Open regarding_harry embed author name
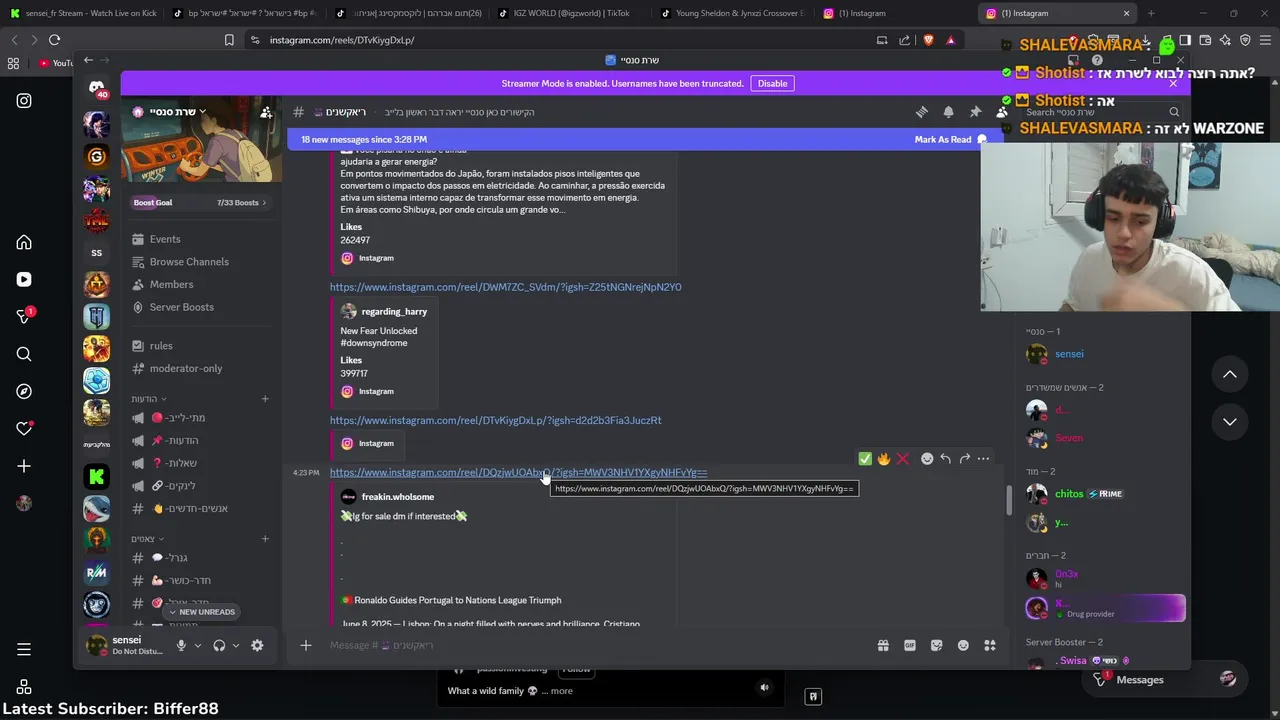Screen dimensions: 1280x720 [x=394, y=312]
